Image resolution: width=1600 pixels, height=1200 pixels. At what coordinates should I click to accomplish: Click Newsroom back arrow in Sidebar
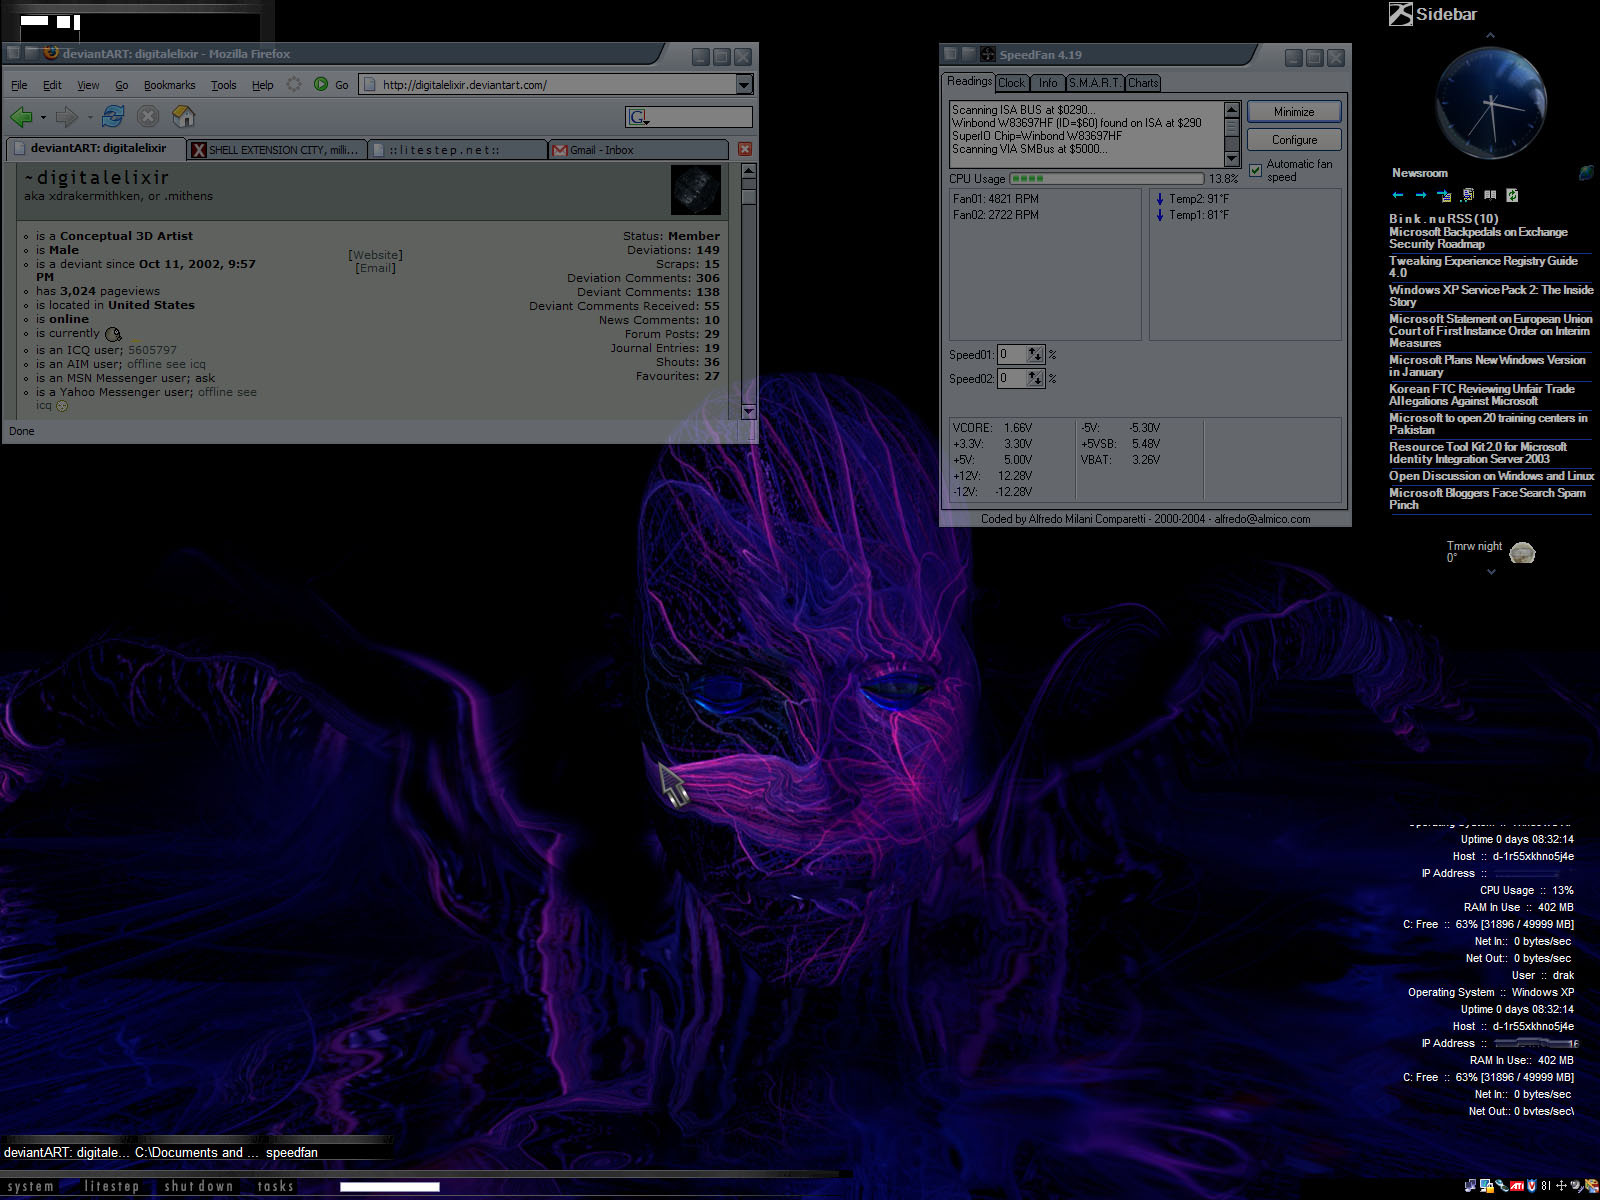coord(1397,195)
